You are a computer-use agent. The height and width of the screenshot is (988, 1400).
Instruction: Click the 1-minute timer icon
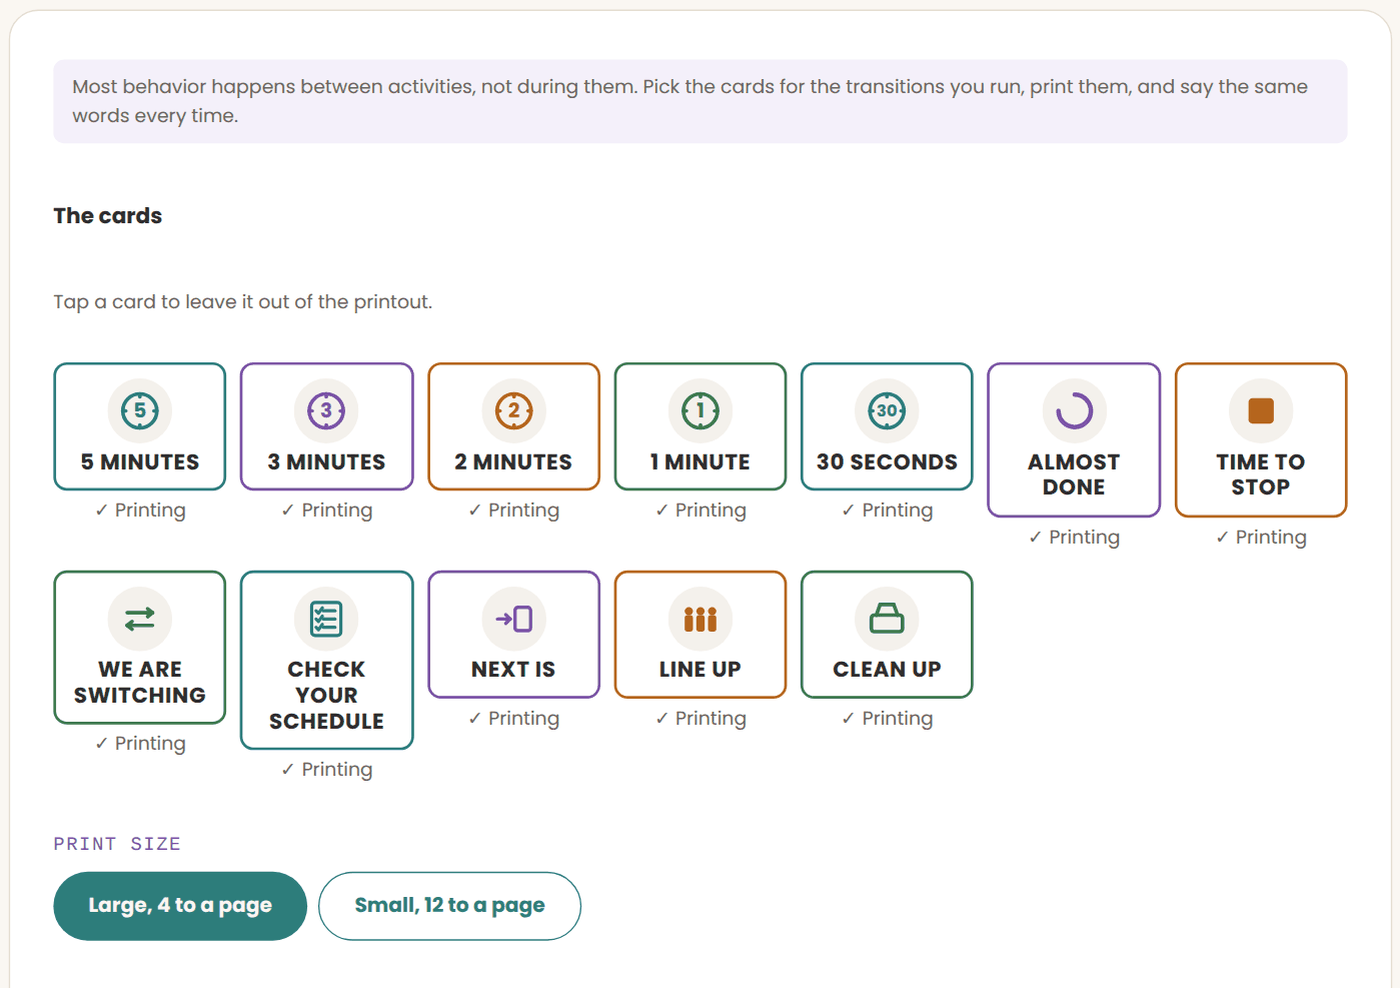pos(700,410)
